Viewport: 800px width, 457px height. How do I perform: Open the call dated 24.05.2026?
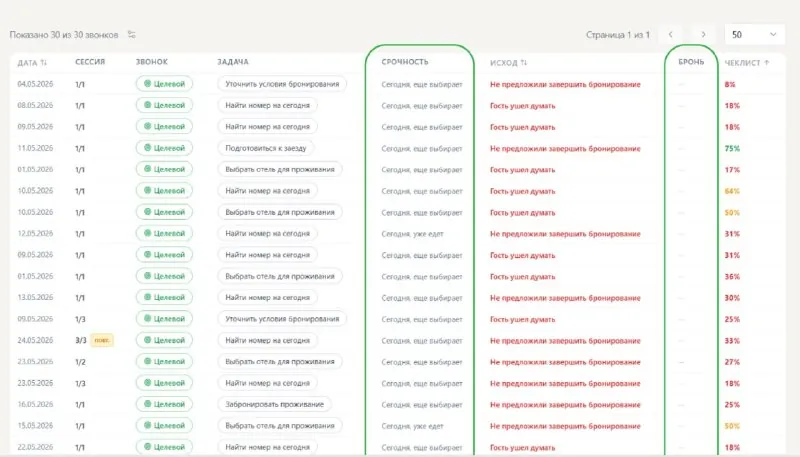tap(35, 340)
